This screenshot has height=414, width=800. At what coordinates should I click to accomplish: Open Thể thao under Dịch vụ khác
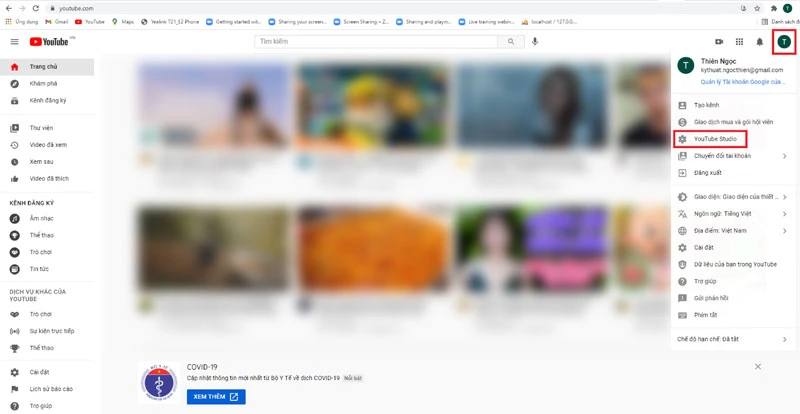47,348
